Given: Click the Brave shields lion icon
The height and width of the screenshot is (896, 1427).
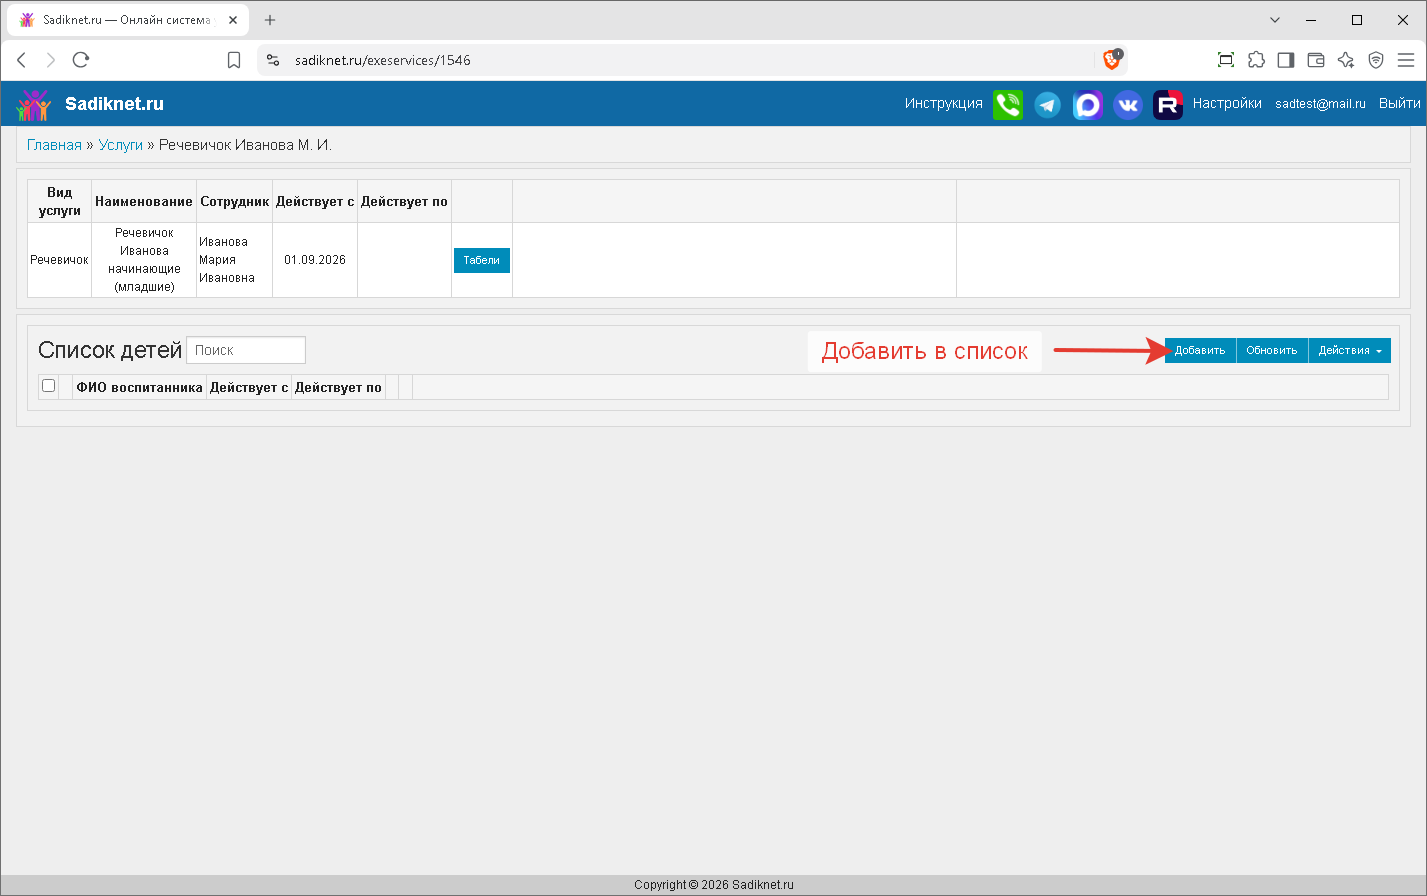Looking at the screenshot, I should coord(1112,60).
